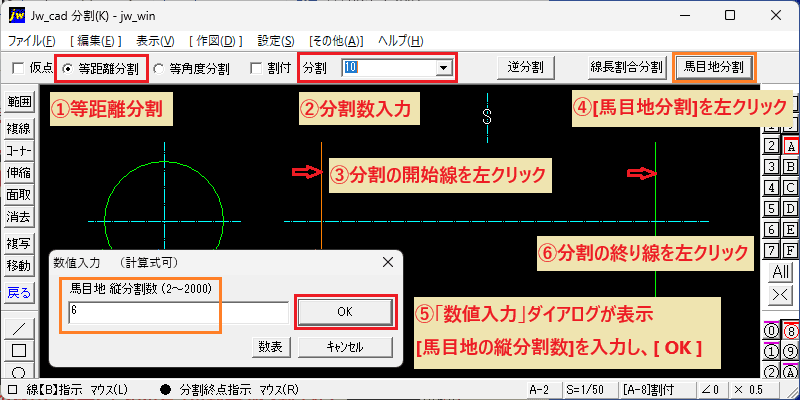
Task: Click circled layer group 9 button
Action: coord(791,352)
